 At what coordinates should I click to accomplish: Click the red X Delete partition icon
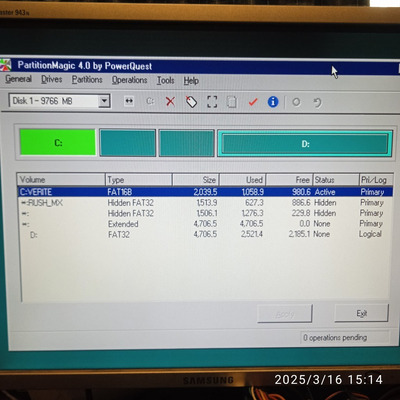[170, 101]
